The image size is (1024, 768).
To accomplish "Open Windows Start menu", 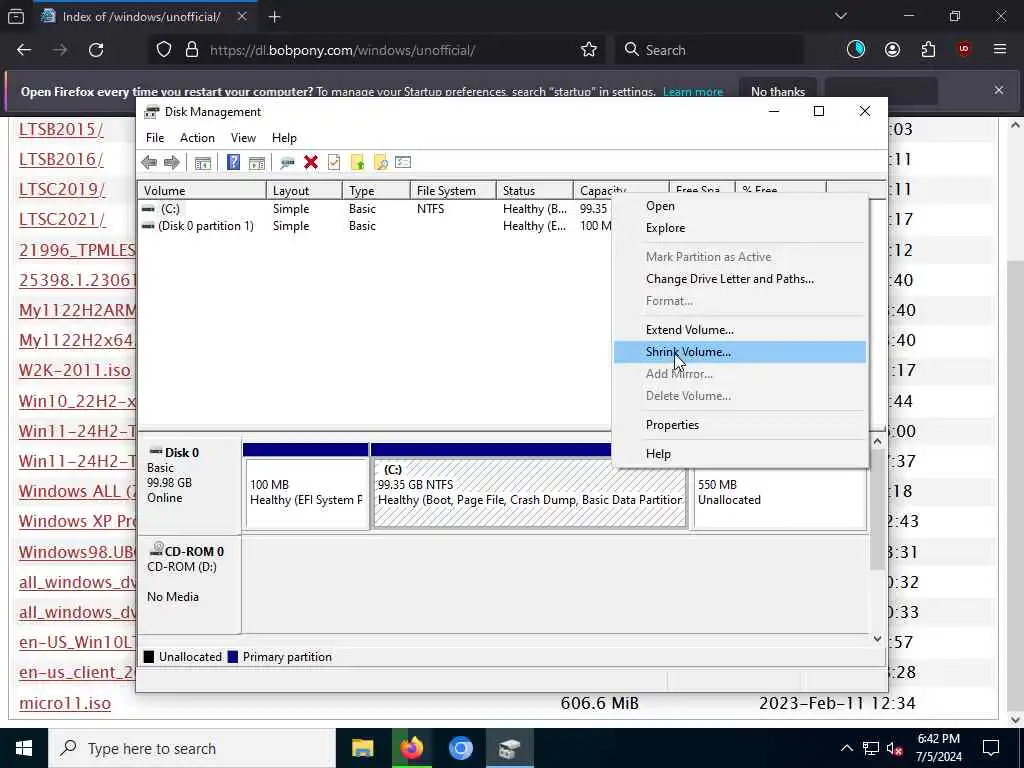I will click(x=24, y=748).
